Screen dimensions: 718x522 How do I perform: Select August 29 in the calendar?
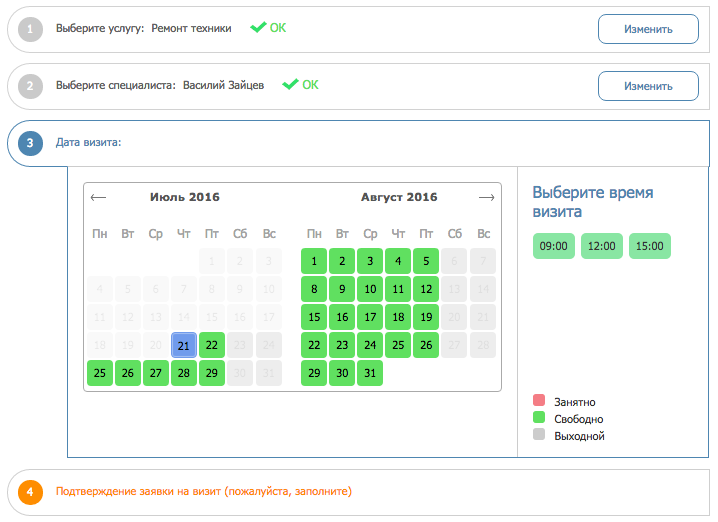pyautogui.click(x=314, y=373)
